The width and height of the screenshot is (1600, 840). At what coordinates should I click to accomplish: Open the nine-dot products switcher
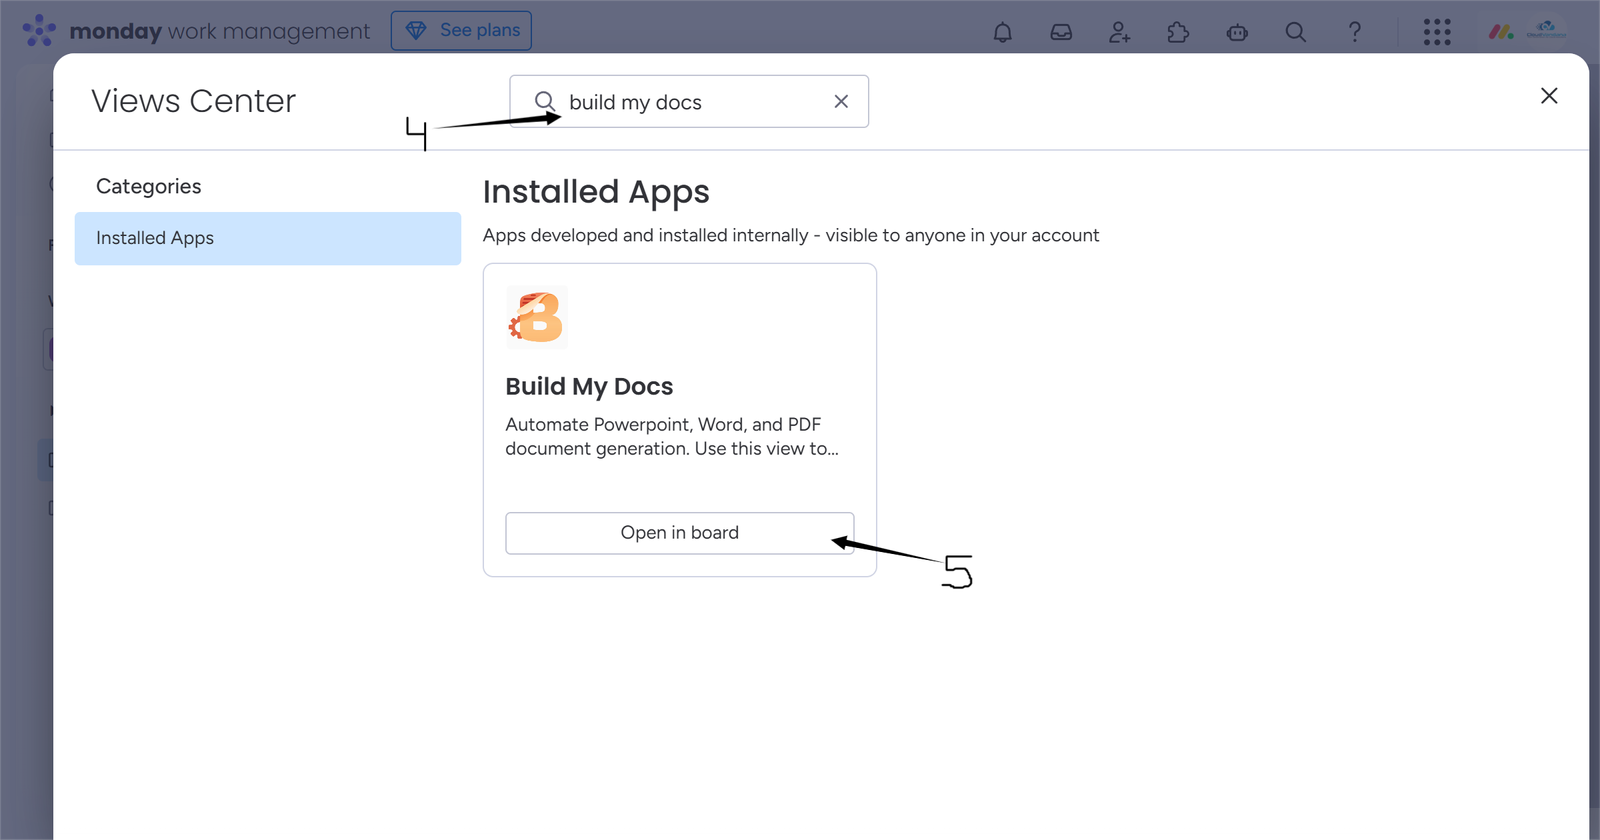[x=1437, y=32]
